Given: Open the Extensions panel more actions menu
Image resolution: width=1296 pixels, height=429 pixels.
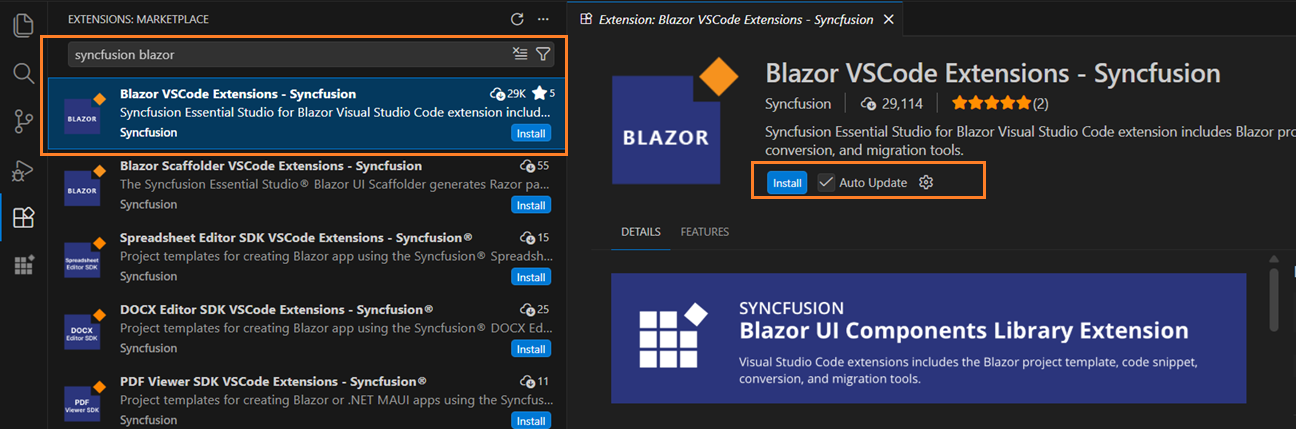Looking at the screenshot, I should point(543,19).
